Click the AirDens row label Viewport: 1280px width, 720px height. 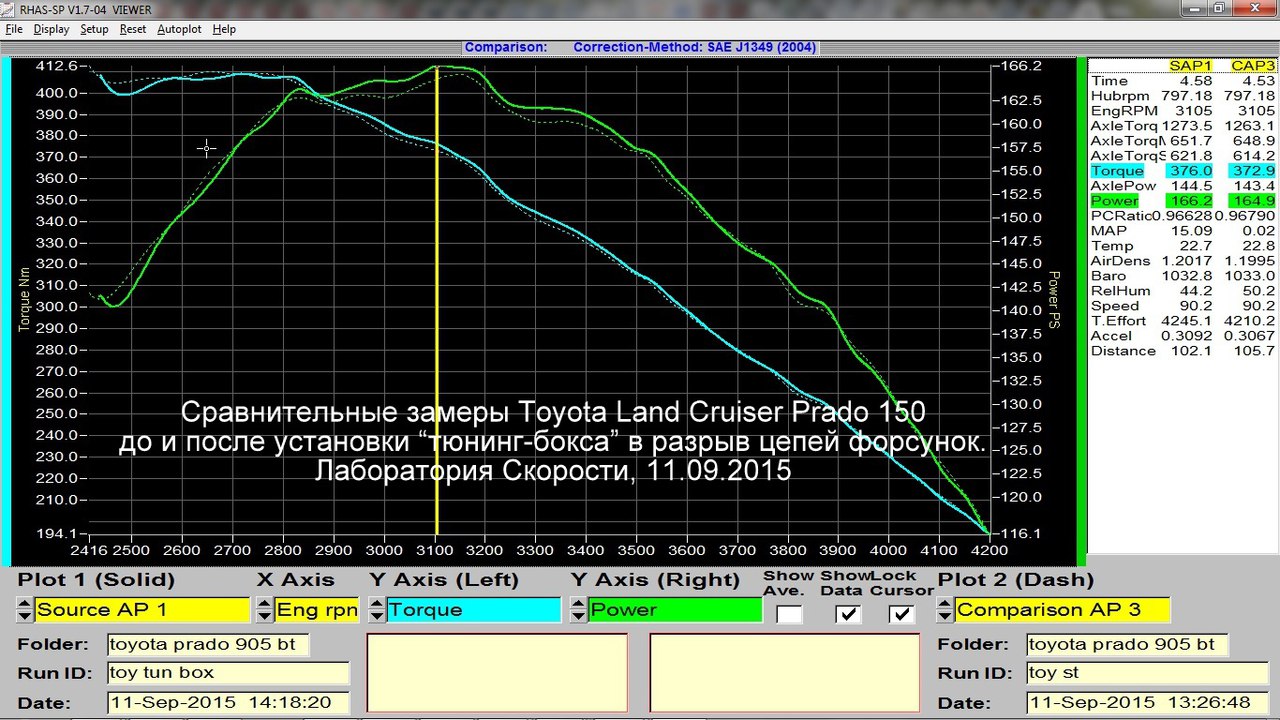point(1117,261)
